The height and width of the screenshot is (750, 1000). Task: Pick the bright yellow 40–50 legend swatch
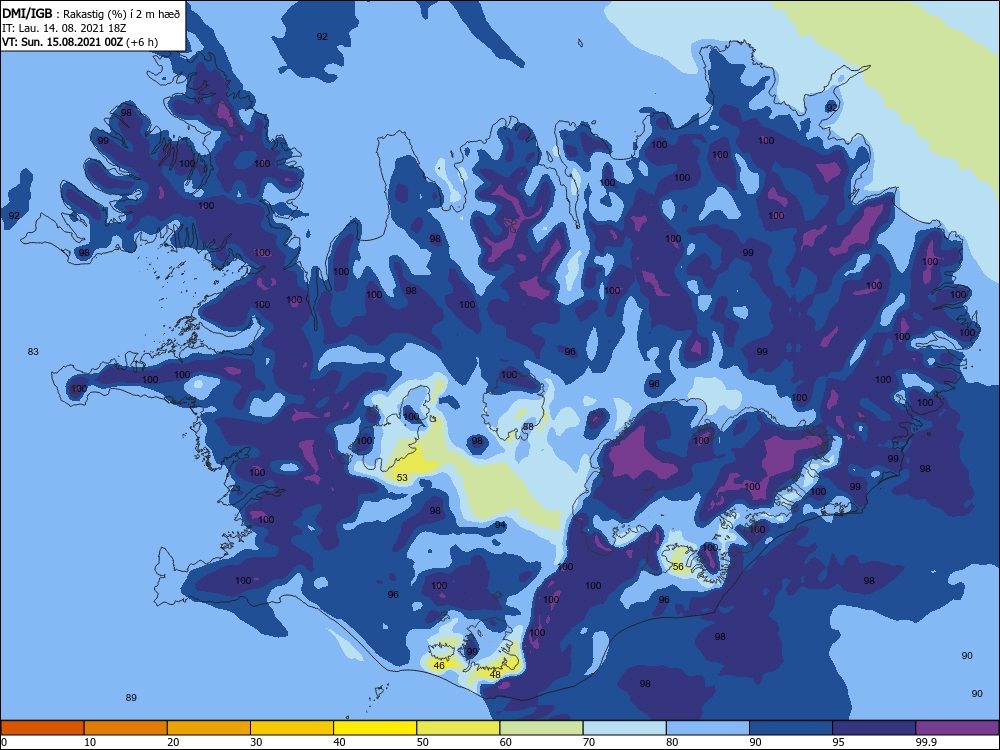point(375,728)
